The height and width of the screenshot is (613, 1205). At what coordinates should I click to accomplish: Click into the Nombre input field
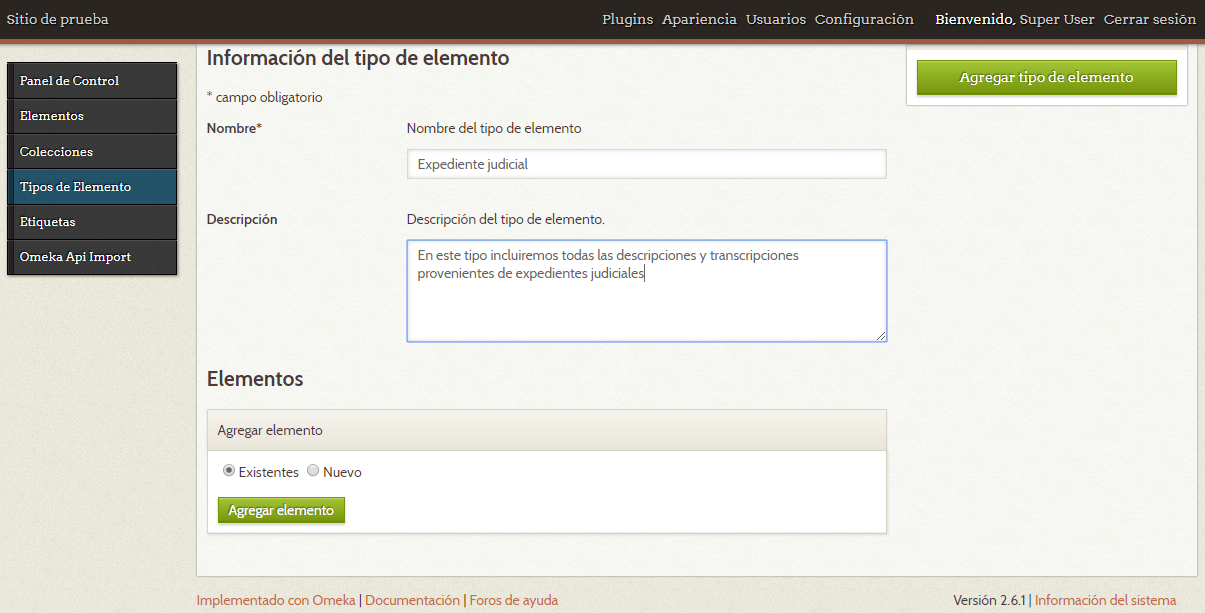646,163
